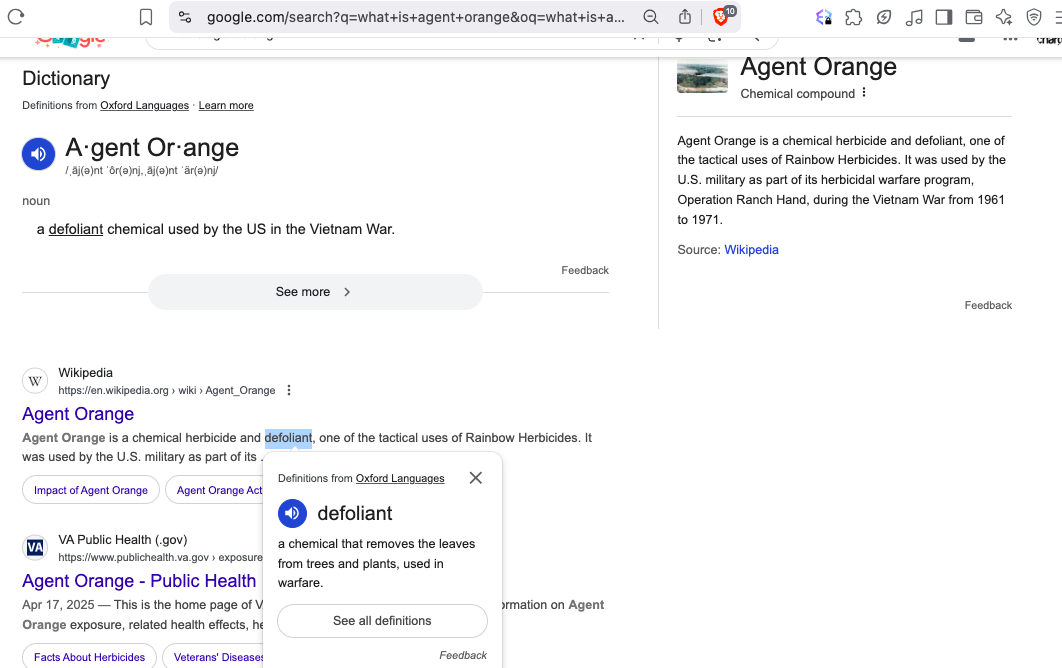This screenshot has height=668, width=1062.
Task: Play pronunciation of defoliant in popup
Action: point(293,514)
